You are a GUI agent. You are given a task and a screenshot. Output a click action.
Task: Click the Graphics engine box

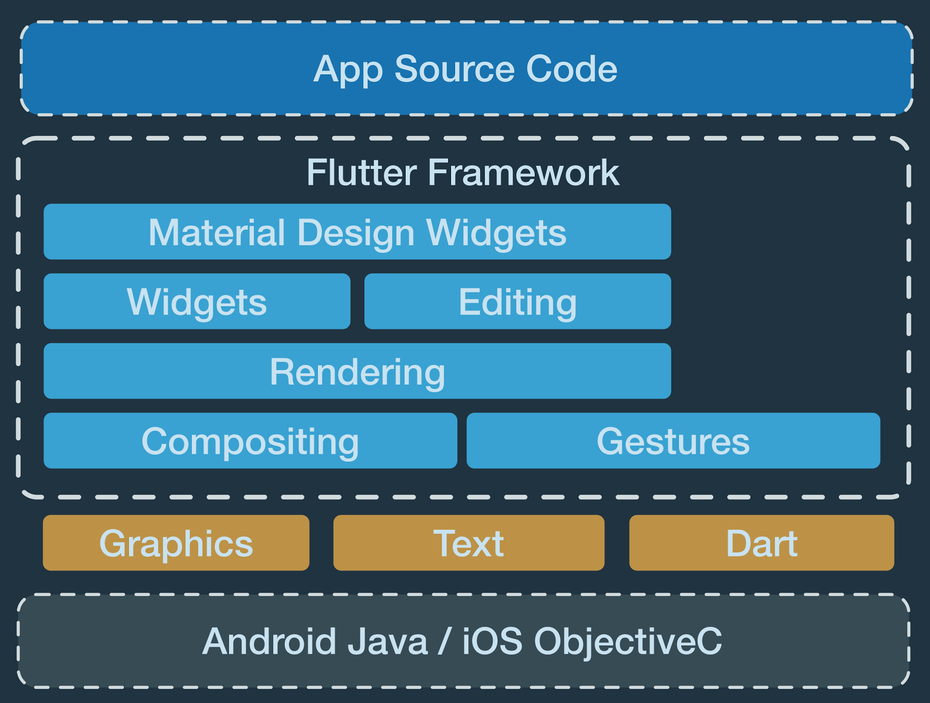(x=176, y=543)
